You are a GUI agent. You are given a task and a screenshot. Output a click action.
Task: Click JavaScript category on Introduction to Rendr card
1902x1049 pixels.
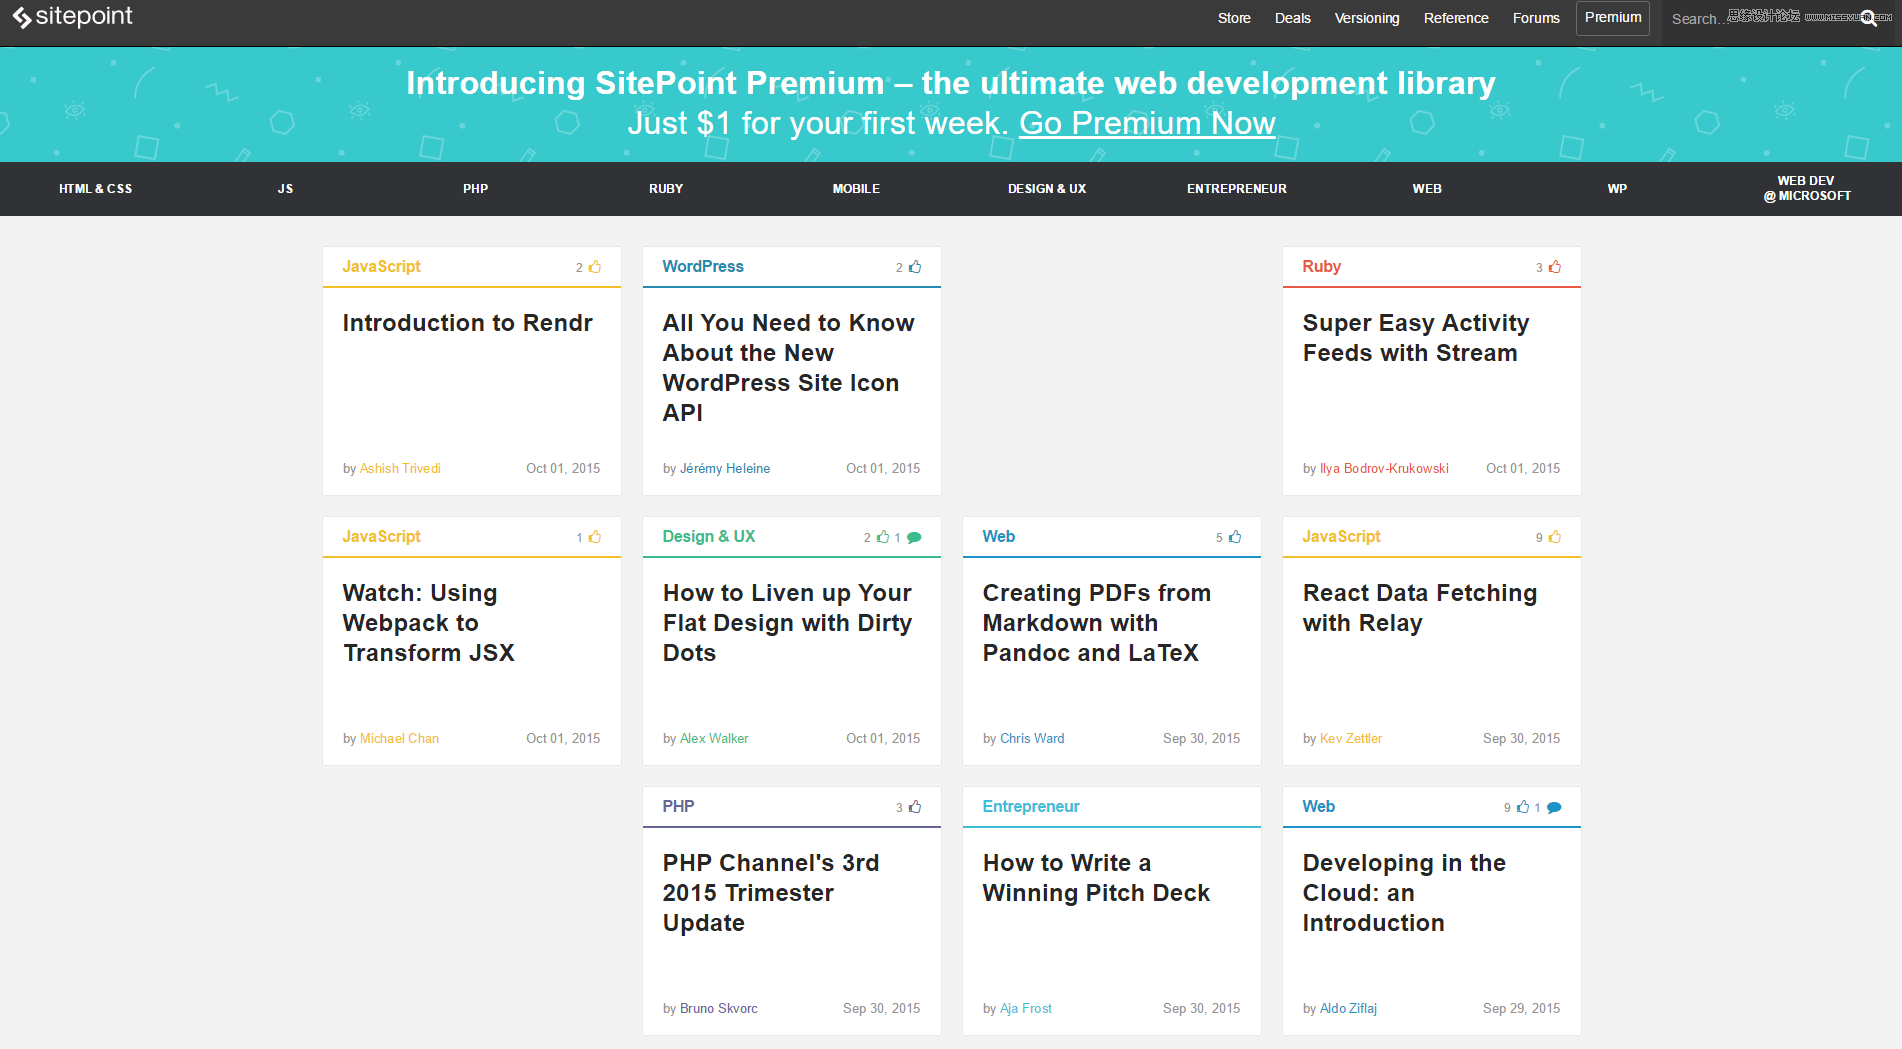click(381, 267)
